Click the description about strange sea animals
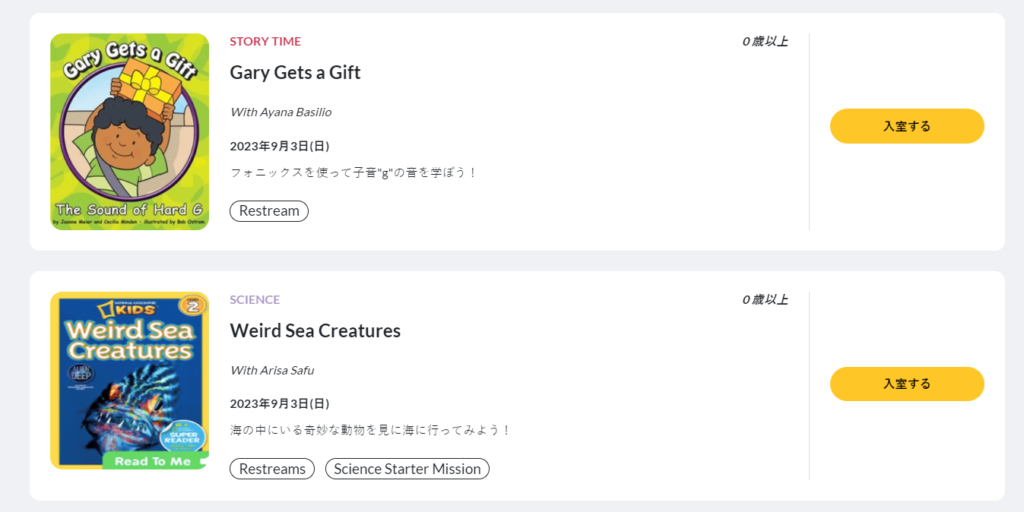Screen dimensions: 1024x512 (x=371, y=430)
